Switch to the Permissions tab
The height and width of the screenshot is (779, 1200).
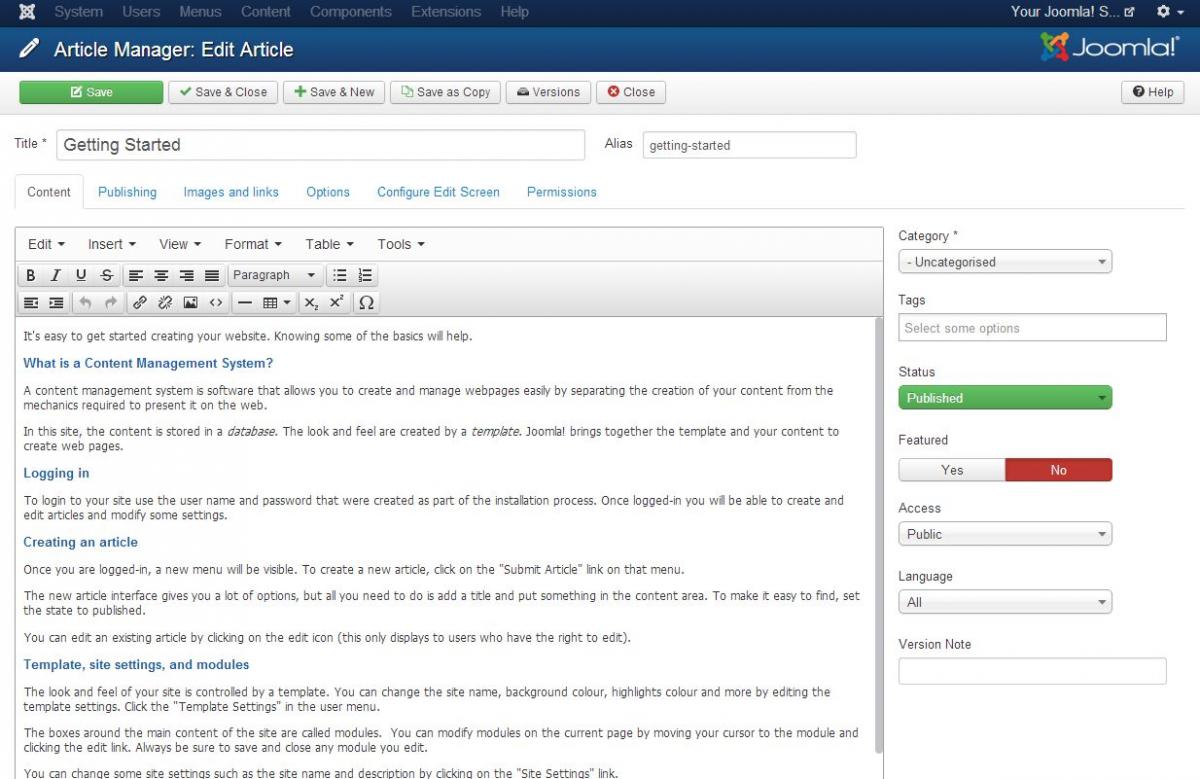[562, 192]
